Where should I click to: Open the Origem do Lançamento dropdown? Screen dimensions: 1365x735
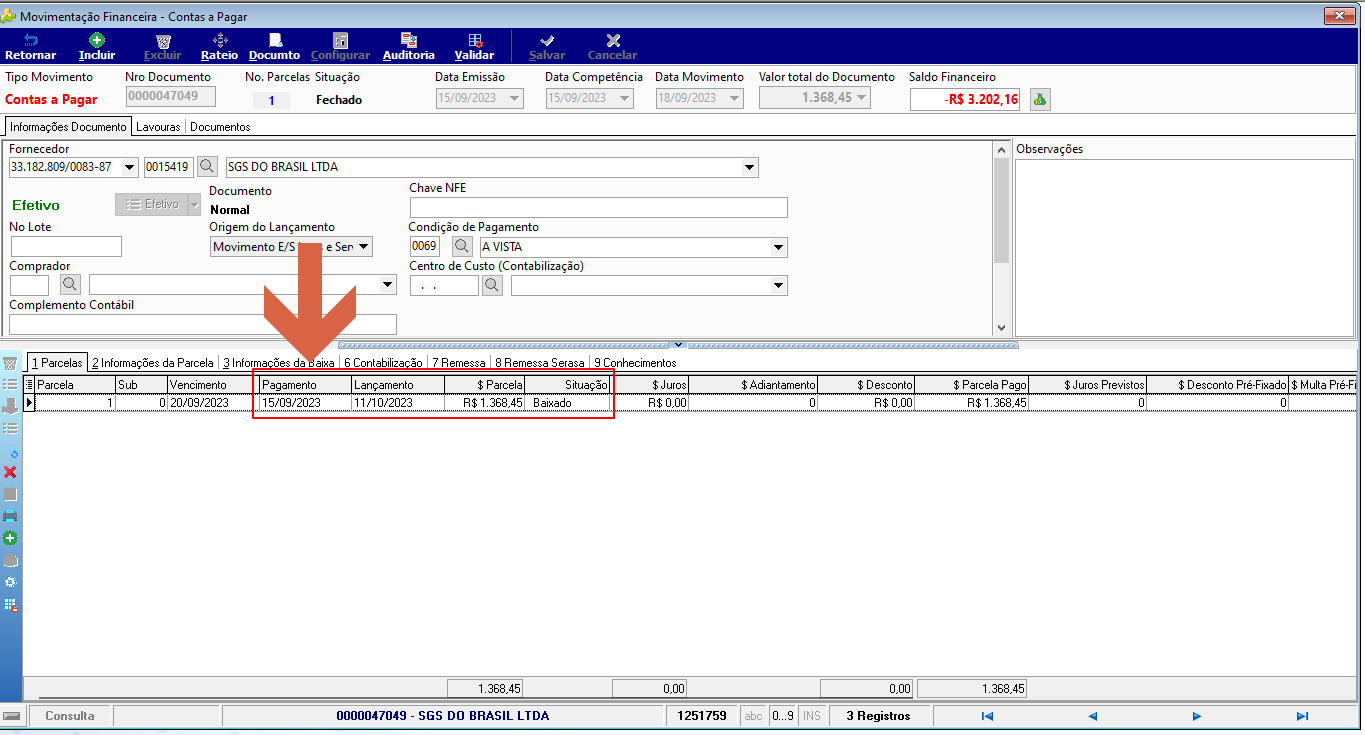point(364,246)
